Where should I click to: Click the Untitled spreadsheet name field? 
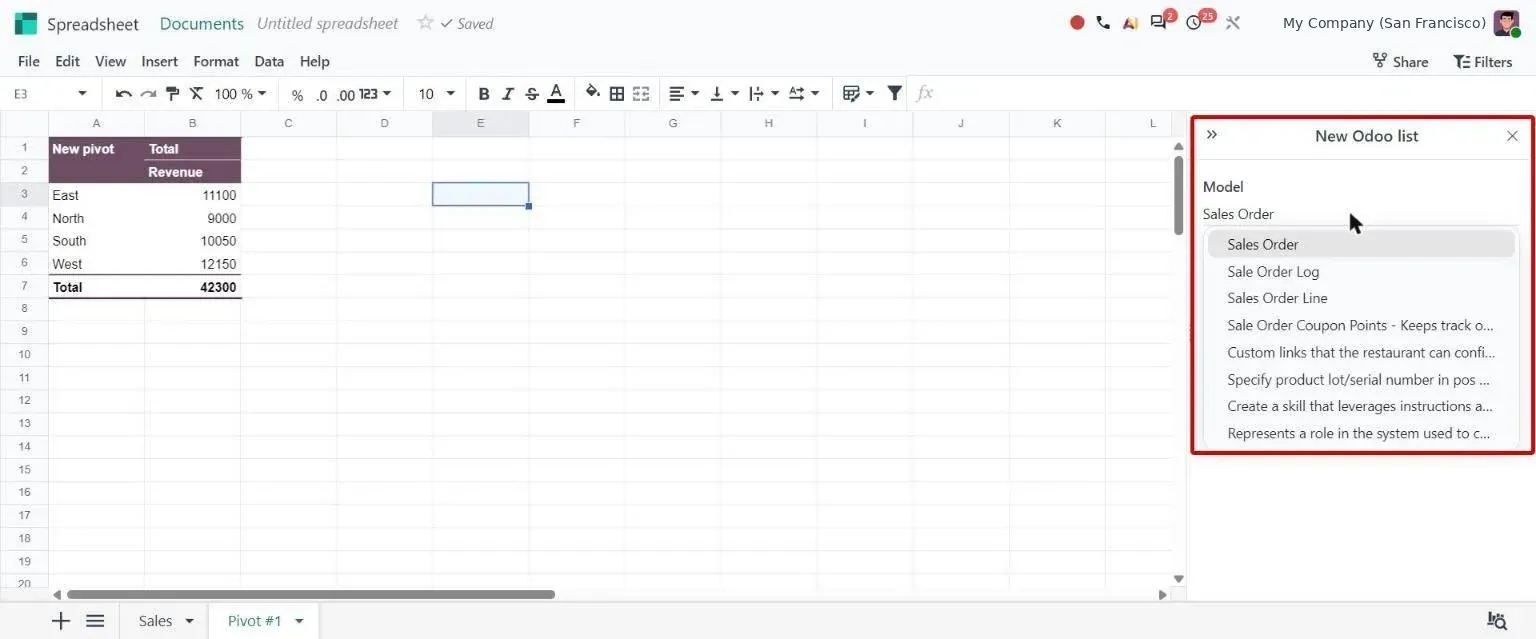click(x=328, y=23)
